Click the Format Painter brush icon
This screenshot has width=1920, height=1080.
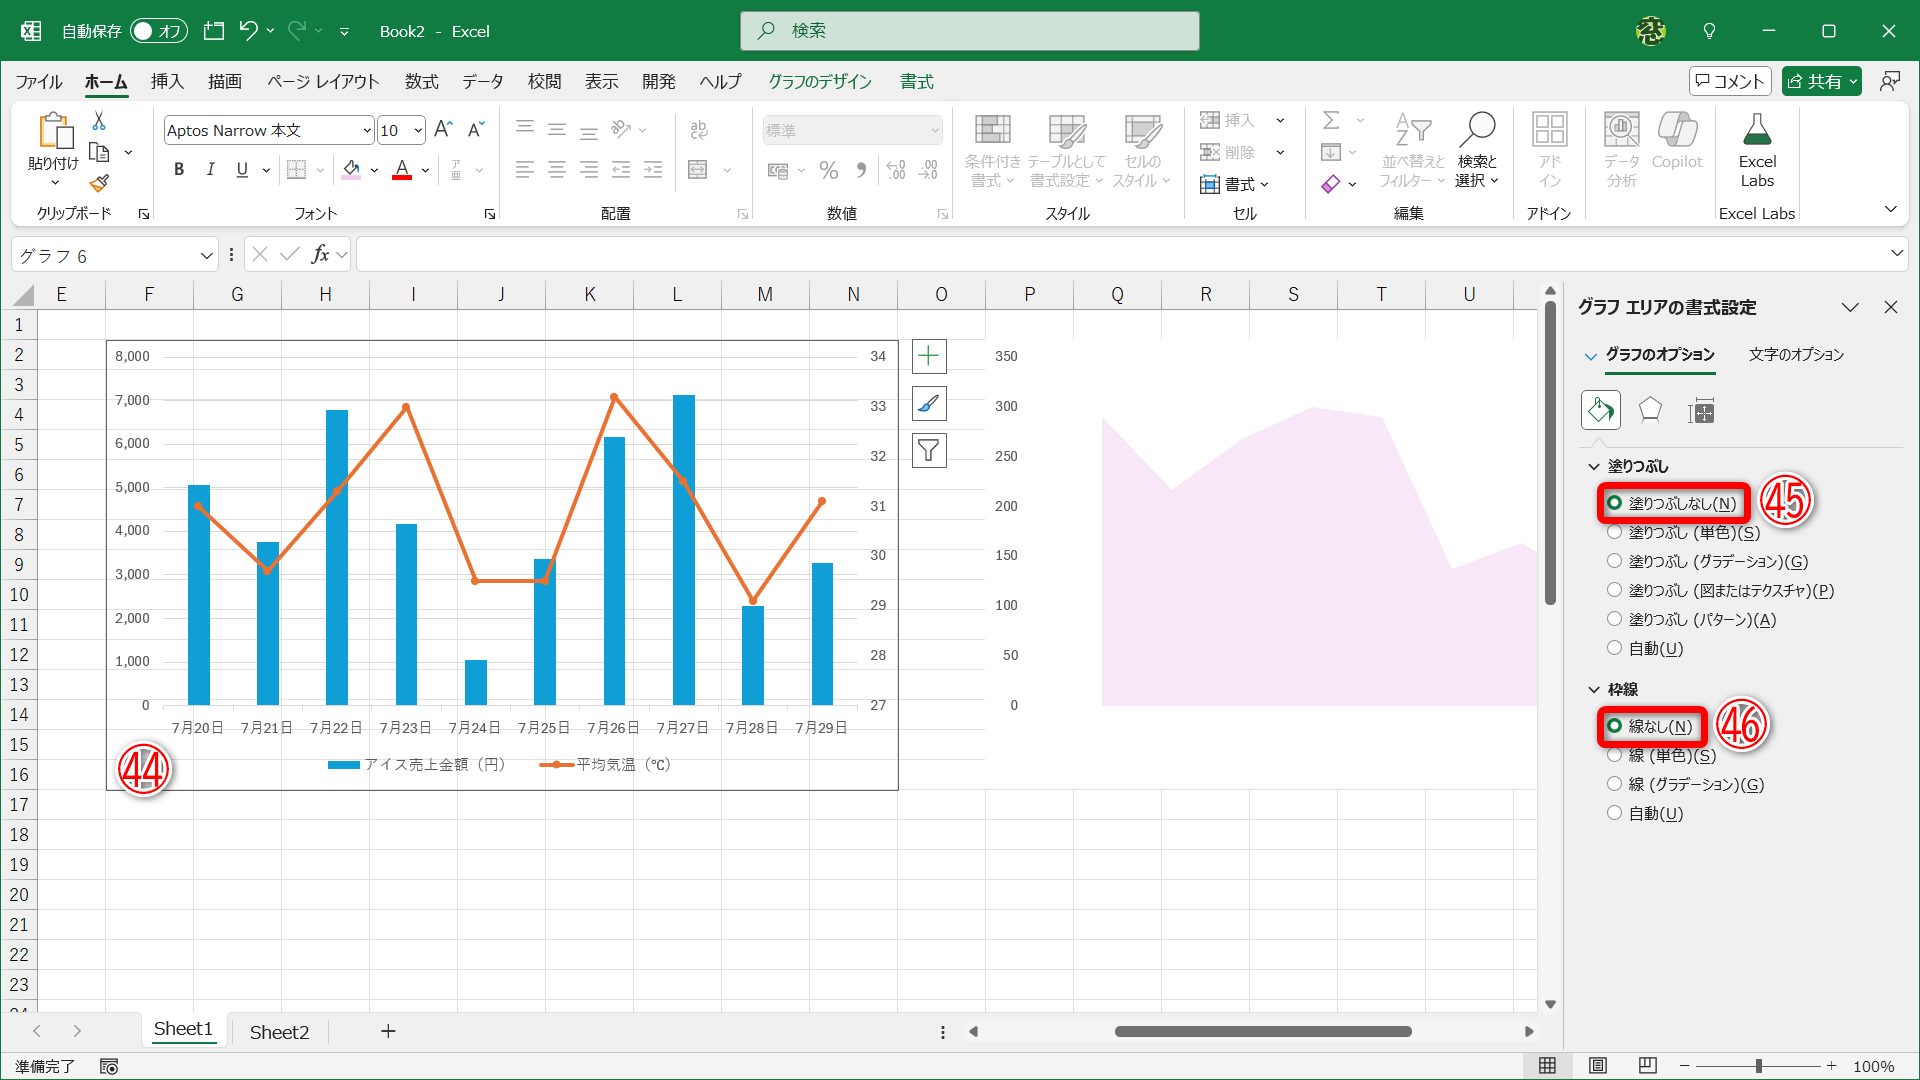[99, 184]
